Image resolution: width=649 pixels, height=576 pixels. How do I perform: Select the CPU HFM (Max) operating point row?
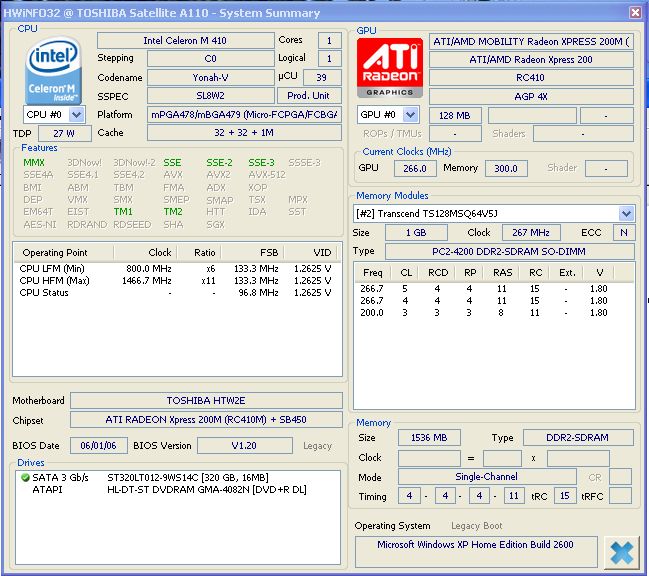tap(175, 281)
